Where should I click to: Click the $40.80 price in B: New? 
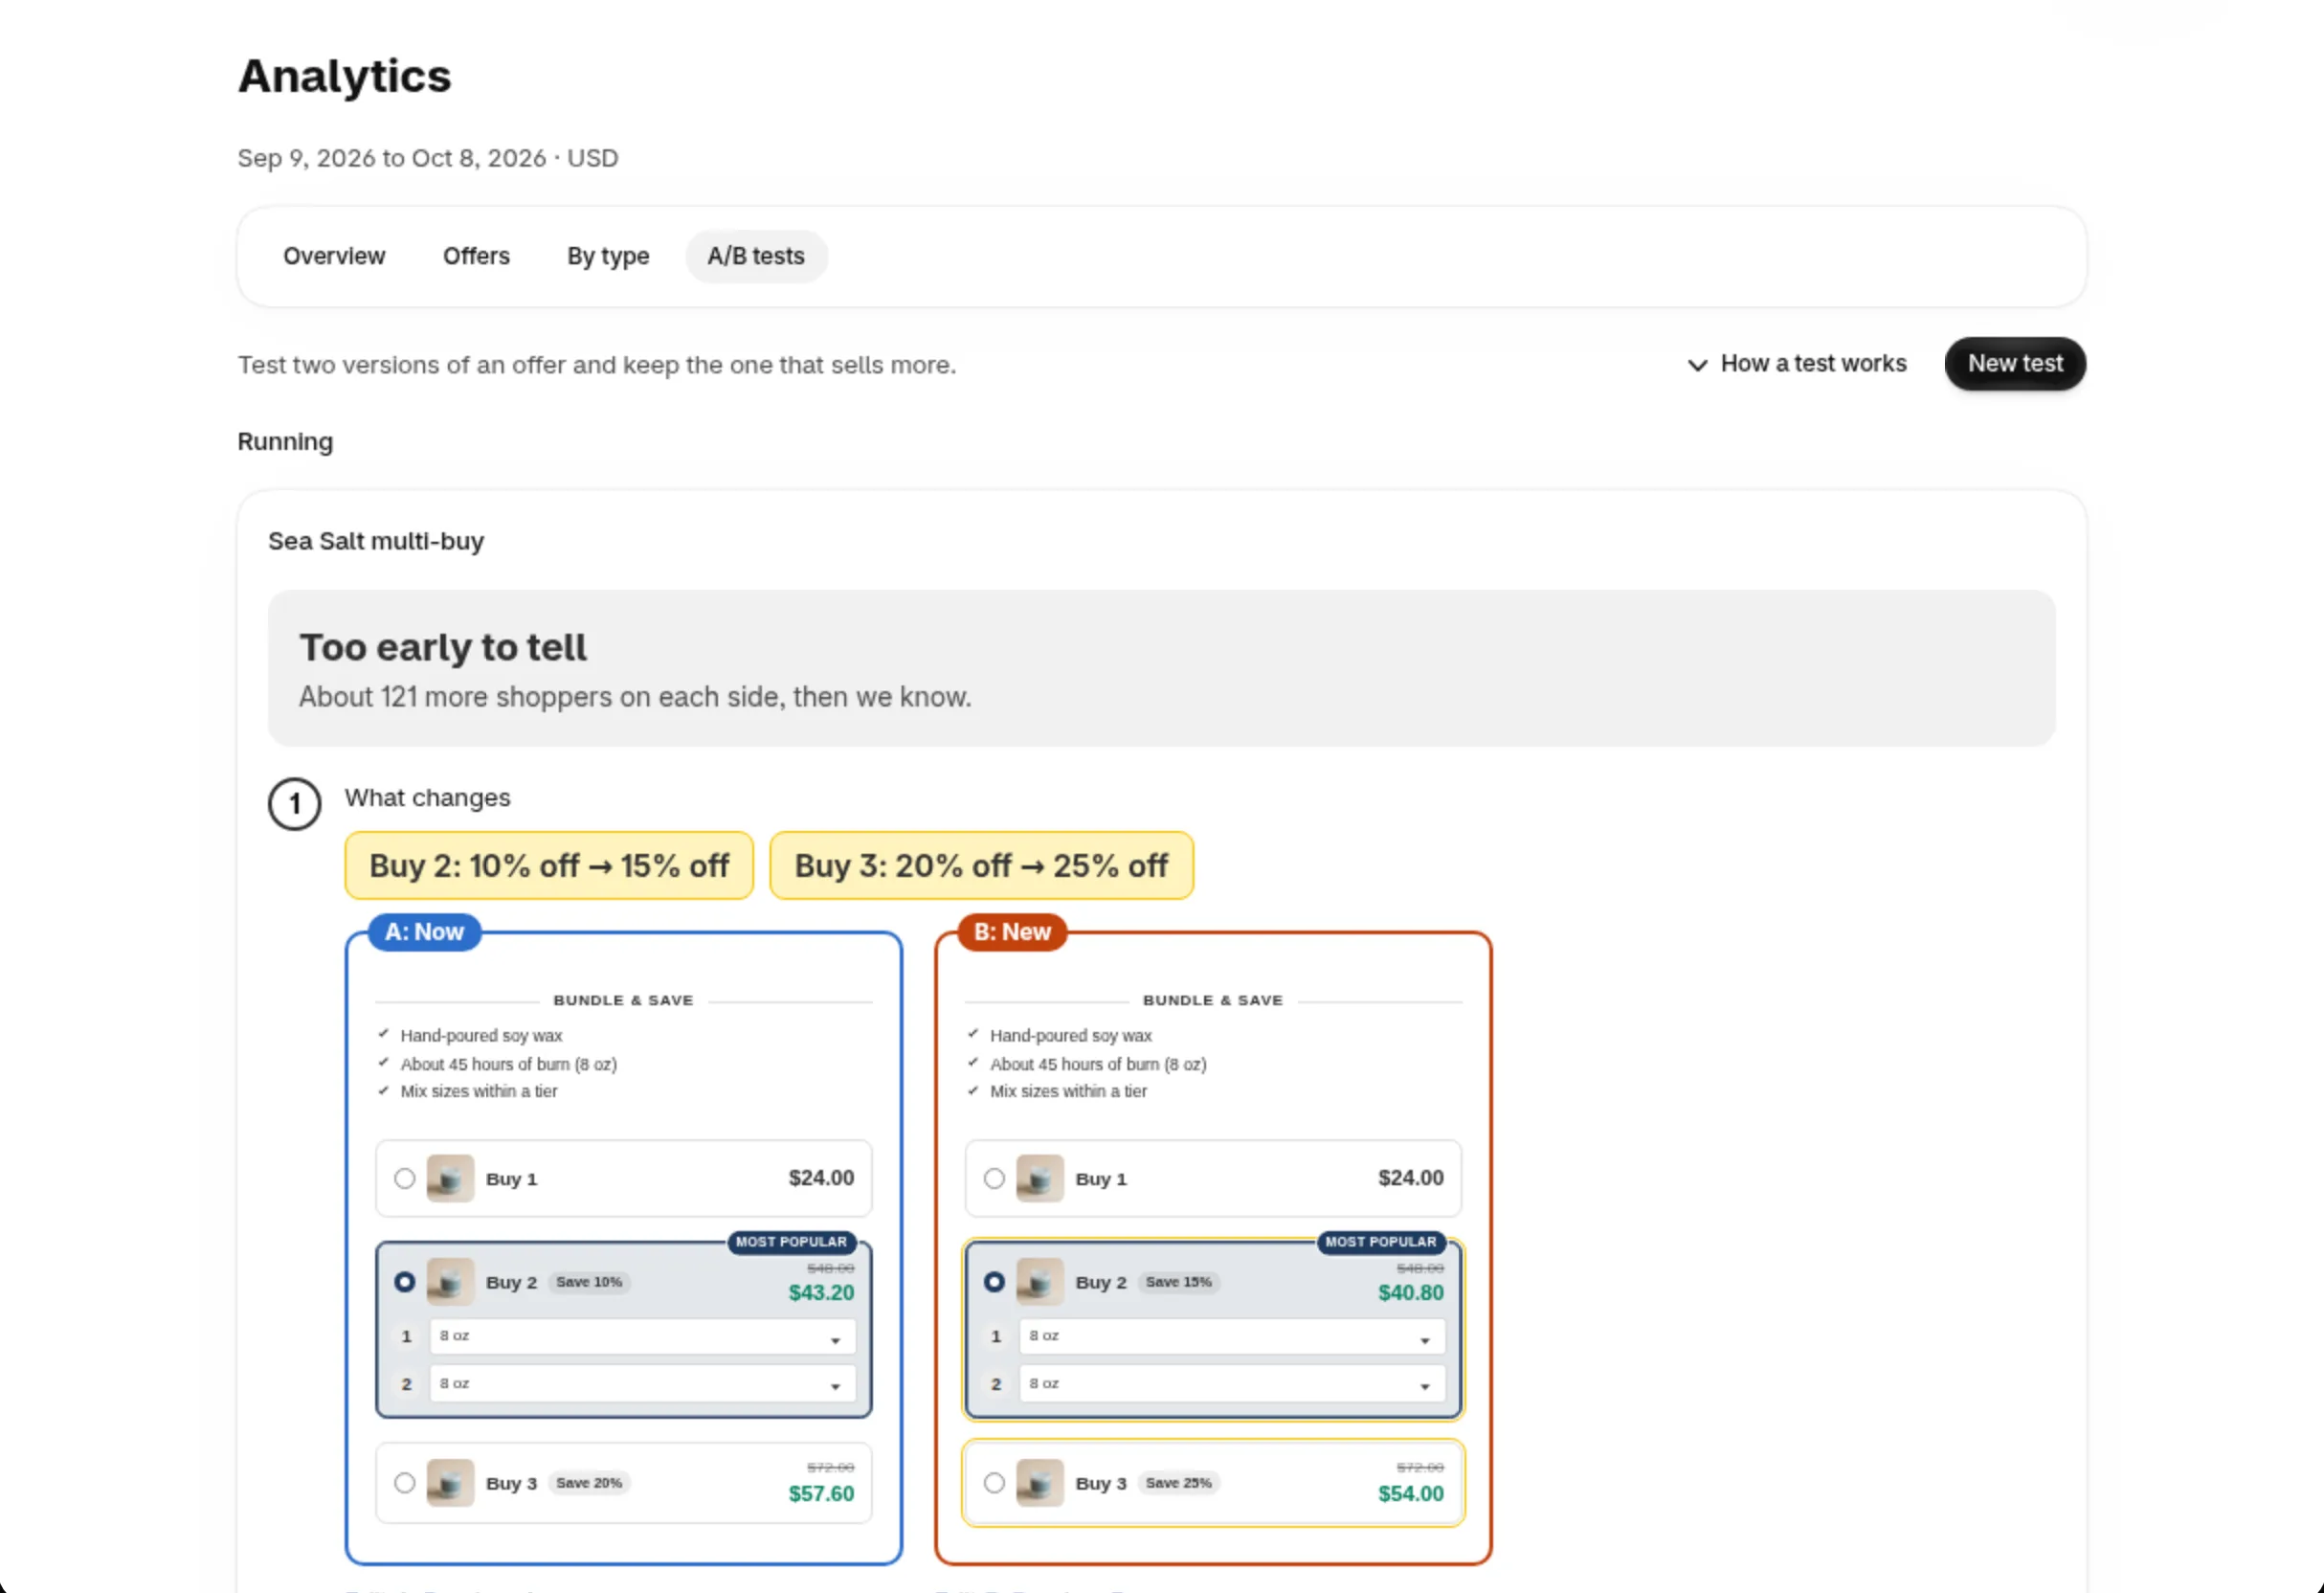1410,1292
